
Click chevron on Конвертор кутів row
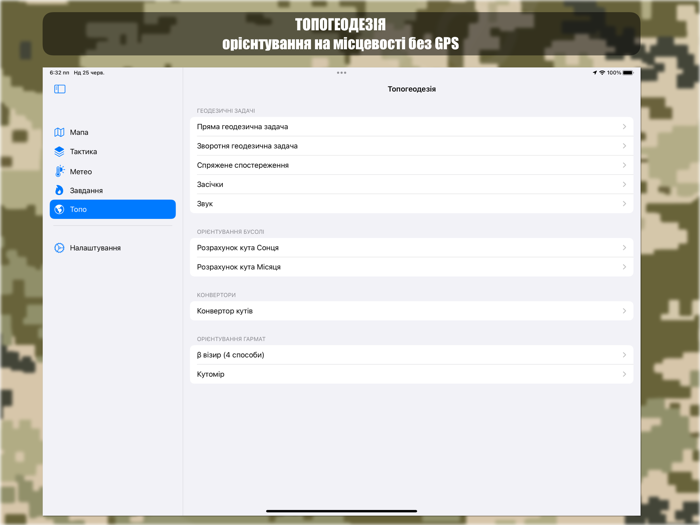coord(624,311)
